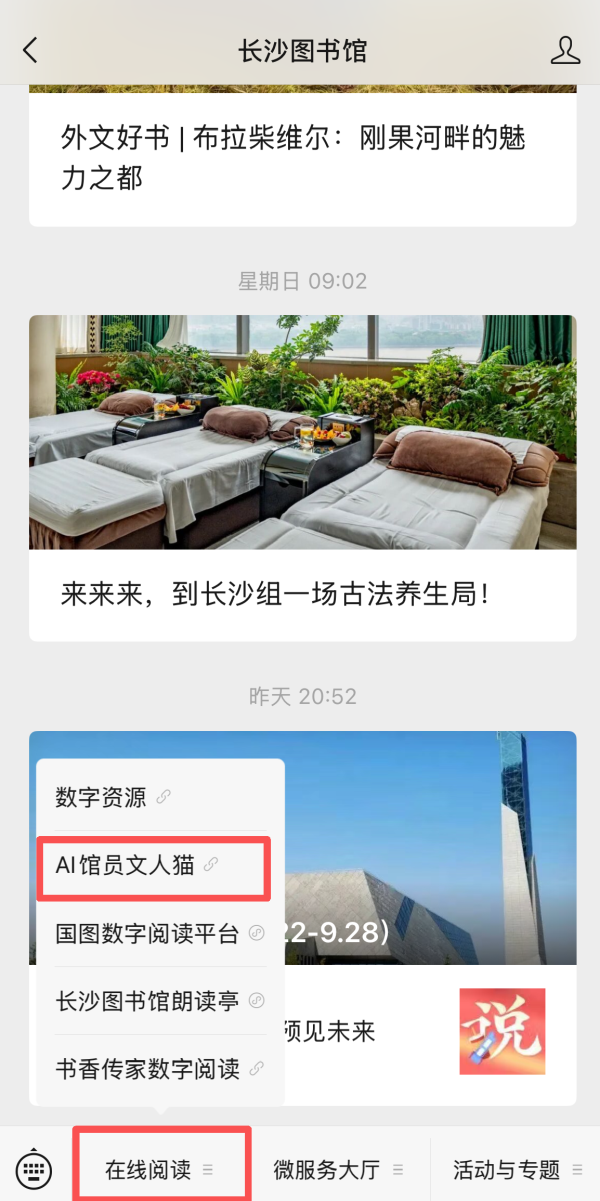Open the account profile icon
This screenshot has height=1201, width=600.
pyautogui.click(x=565, y=50)
